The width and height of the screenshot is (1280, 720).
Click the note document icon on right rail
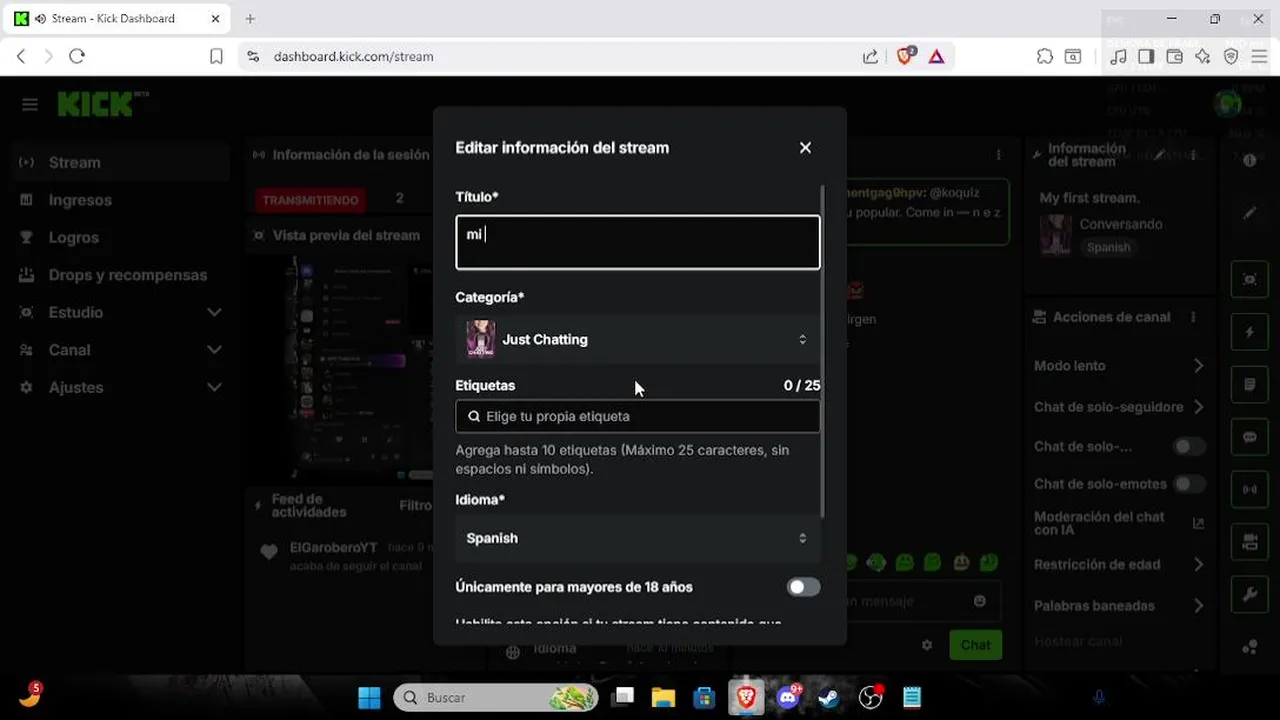coord(1250,384)
